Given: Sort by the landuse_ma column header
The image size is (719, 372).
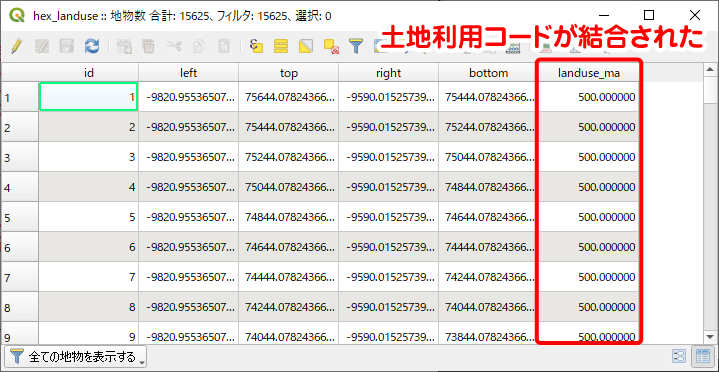Looking at the screenshot, I should 589,73.
